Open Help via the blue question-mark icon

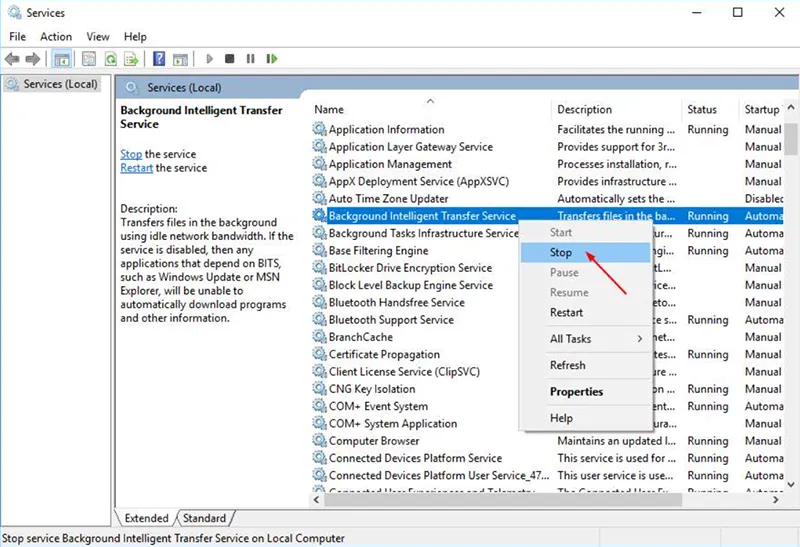[x=158, y=59]
